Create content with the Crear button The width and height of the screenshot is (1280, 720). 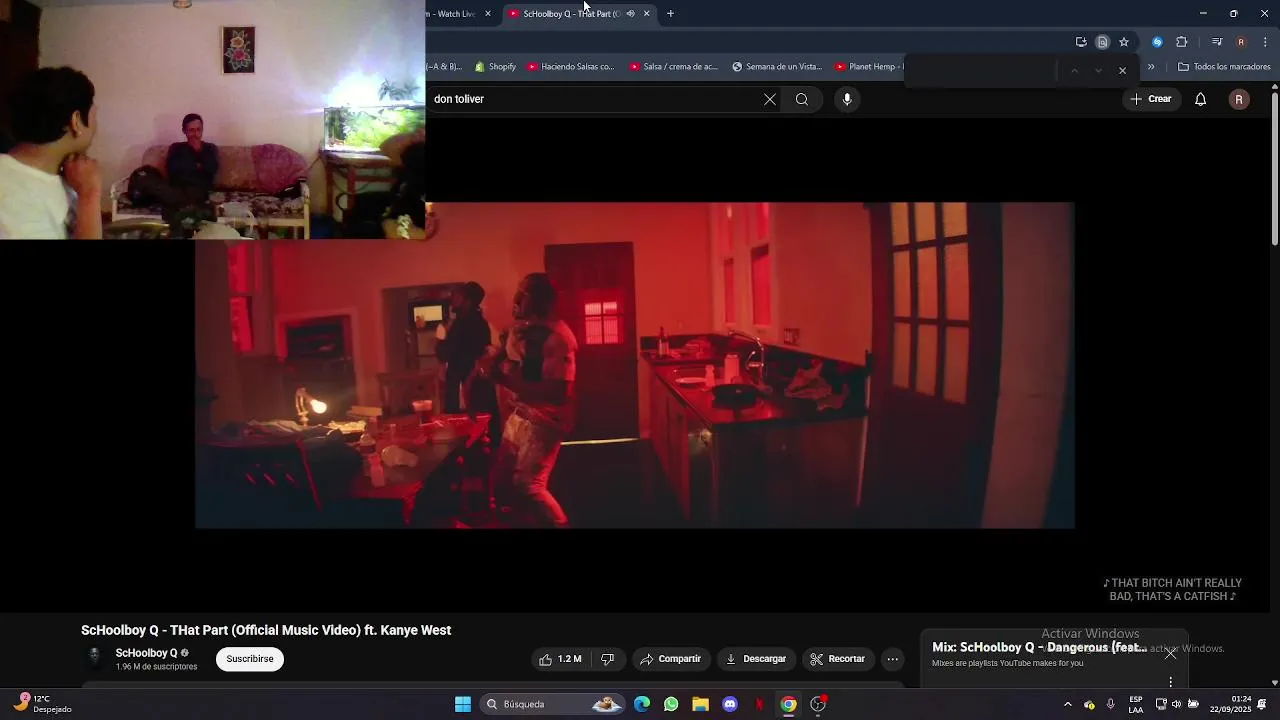tap(1151, 99)
